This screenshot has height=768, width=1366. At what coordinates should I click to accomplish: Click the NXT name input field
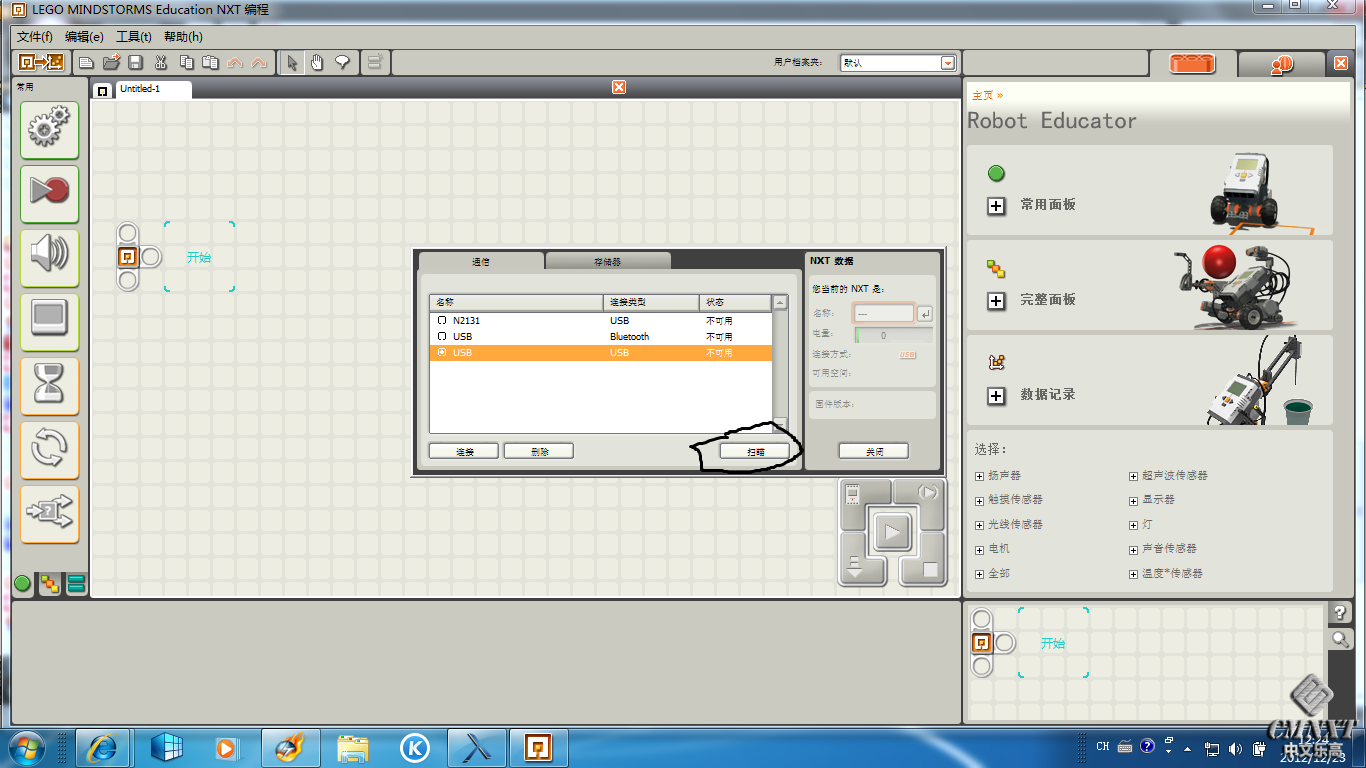tap(884, 314)
